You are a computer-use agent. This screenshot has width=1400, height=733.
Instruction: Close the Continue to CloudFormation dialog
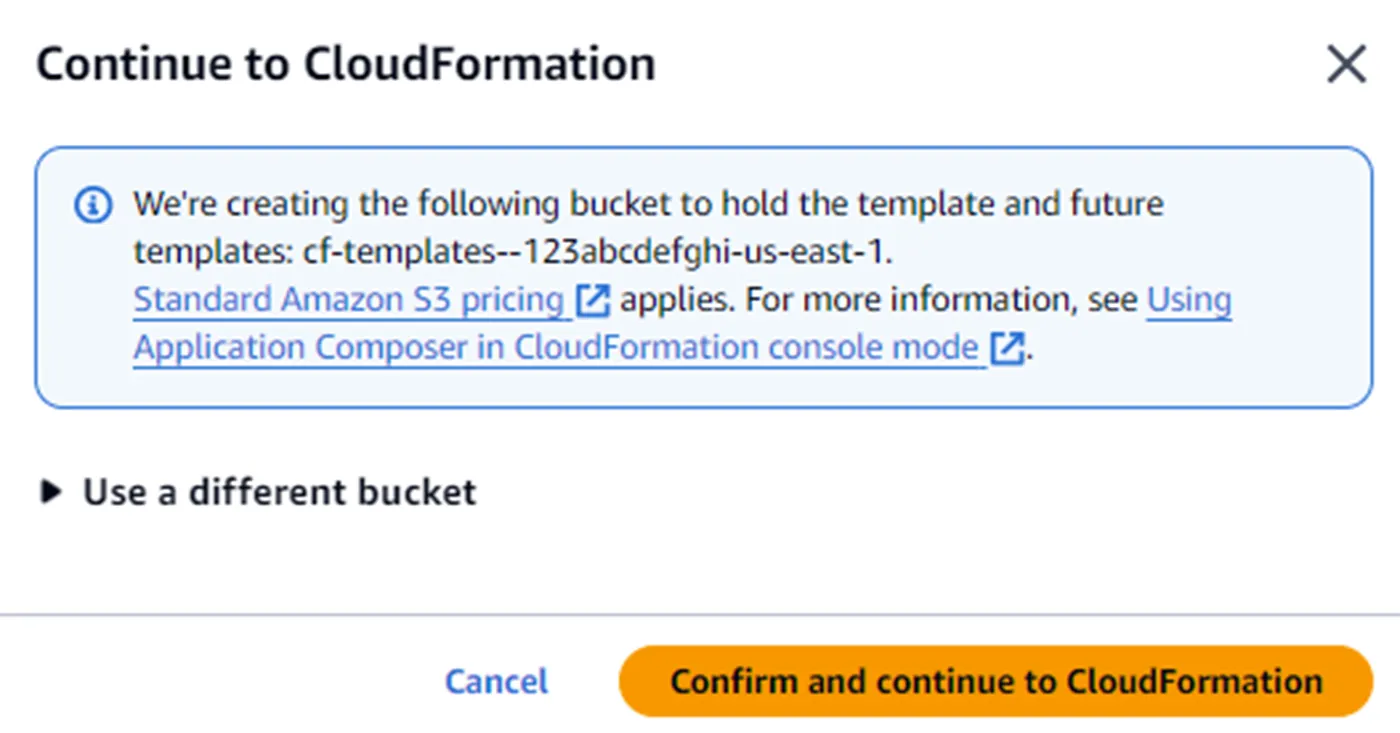pyautogui.click(x=1346, y=66)
